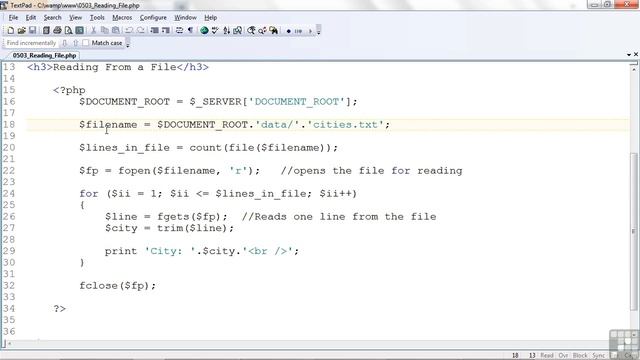Open the Macros menu
Screen dimensions: 640x360
[122, 18]
